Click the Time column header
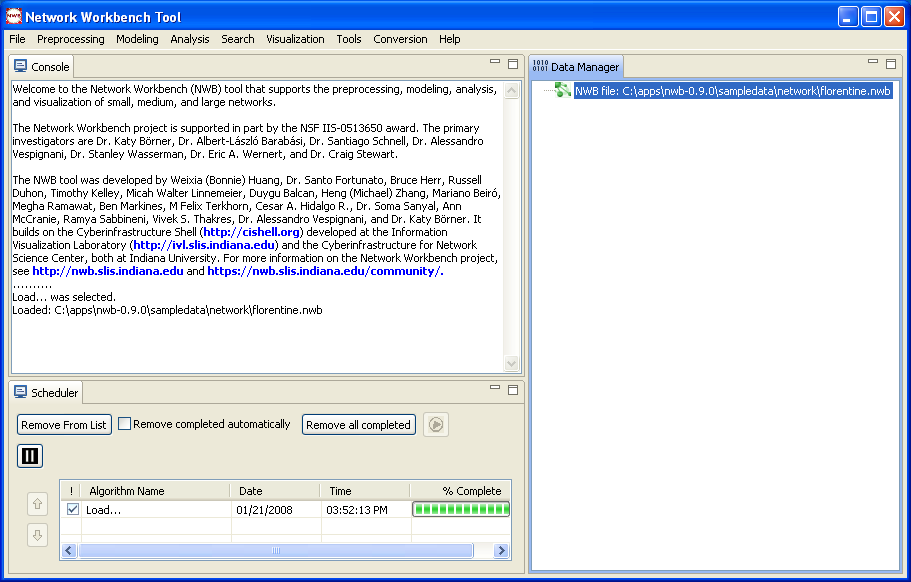911x582 pixels. pyautogui.click(x=365, y=491)
